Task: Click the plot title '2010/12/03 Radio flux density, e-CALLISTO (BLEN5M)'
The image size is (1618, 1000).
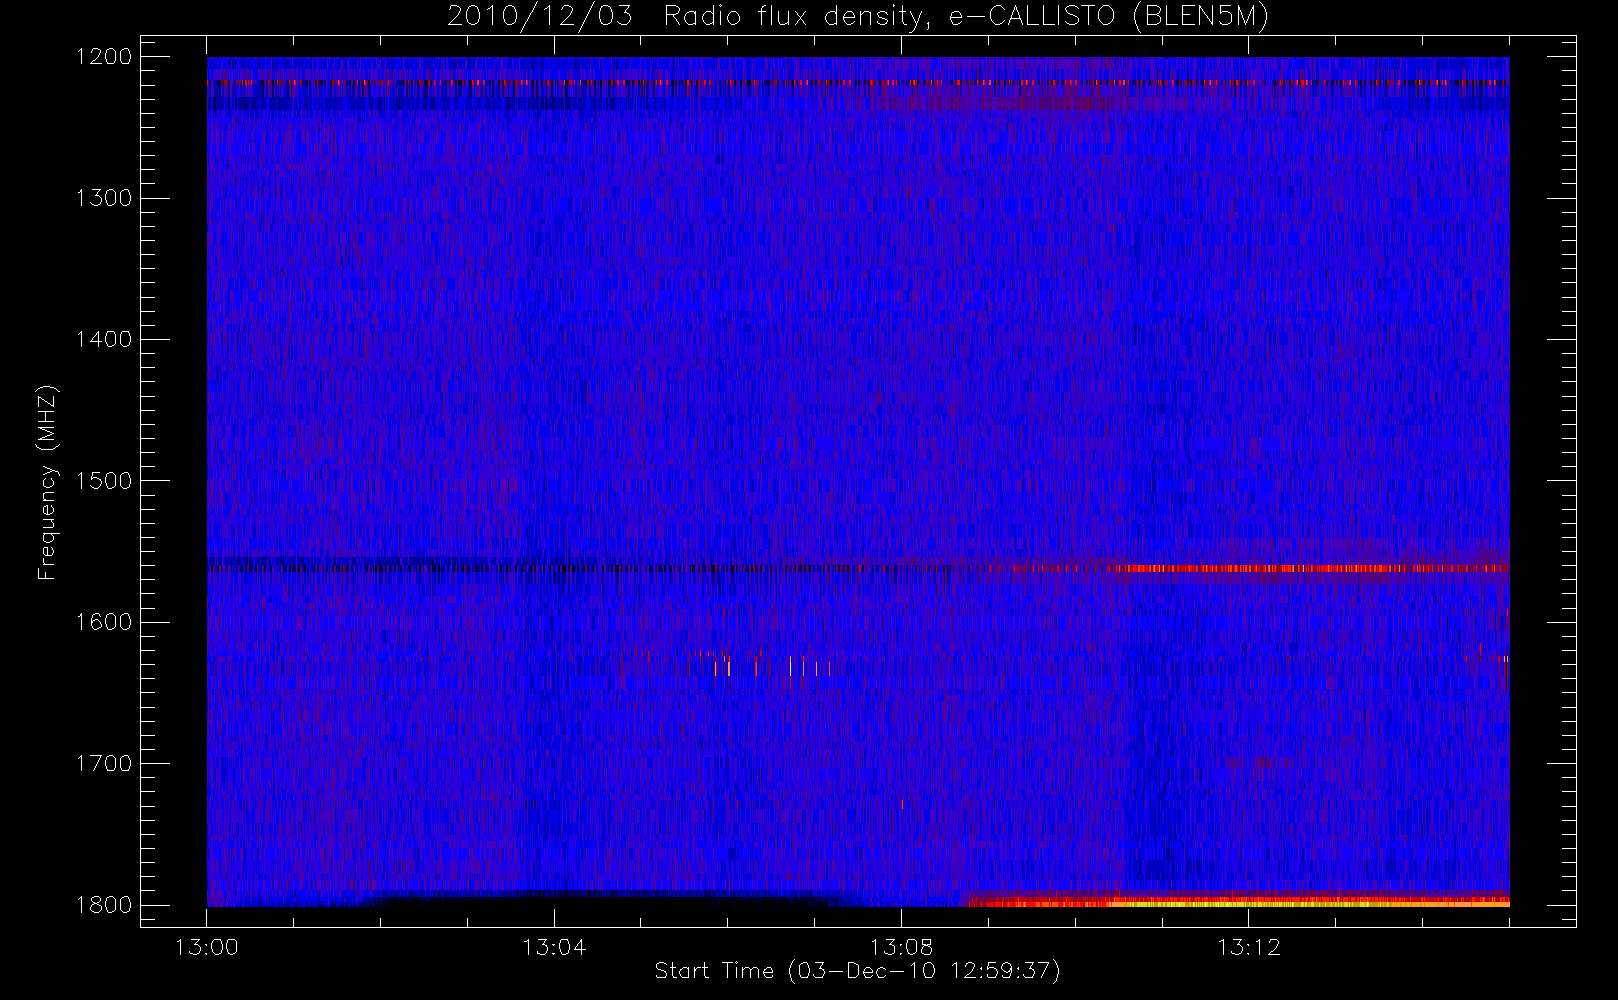Action: coord(857,17)
